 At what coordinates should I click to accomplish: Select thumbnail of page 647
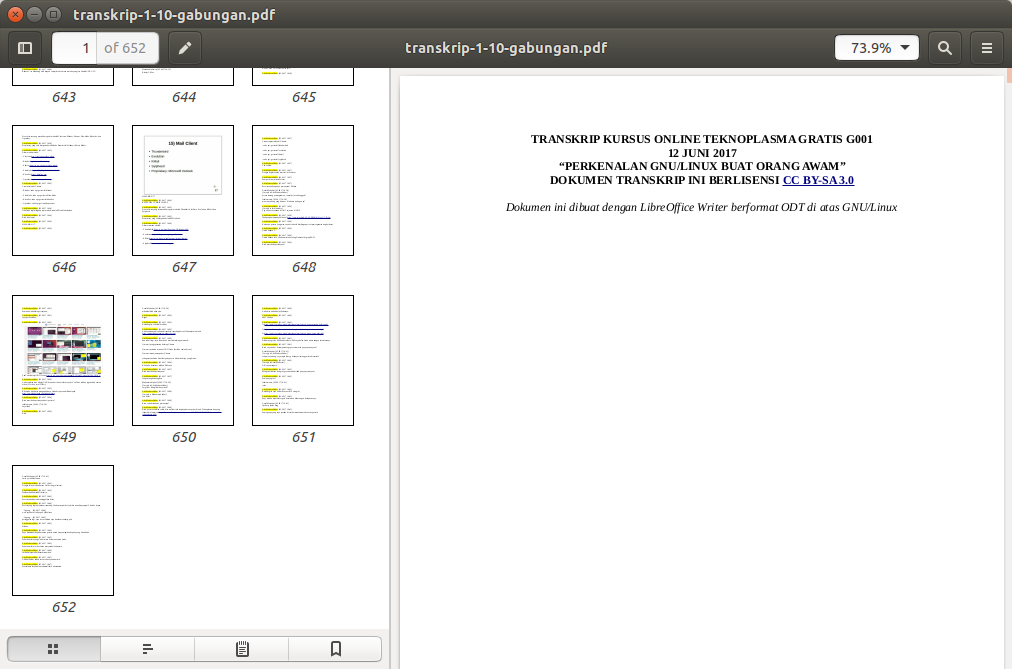click(182, 190)
